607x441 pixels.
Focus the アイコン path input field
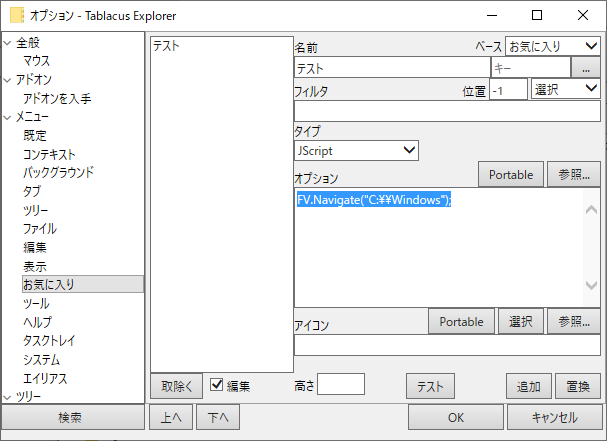[x=447, y=345]
